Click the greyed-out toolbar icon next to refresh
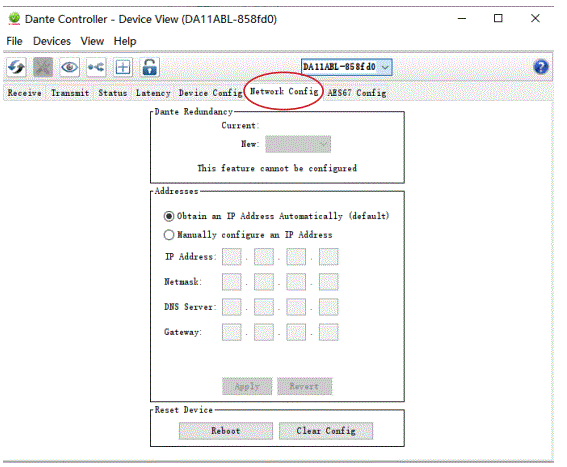 (43, 67)
